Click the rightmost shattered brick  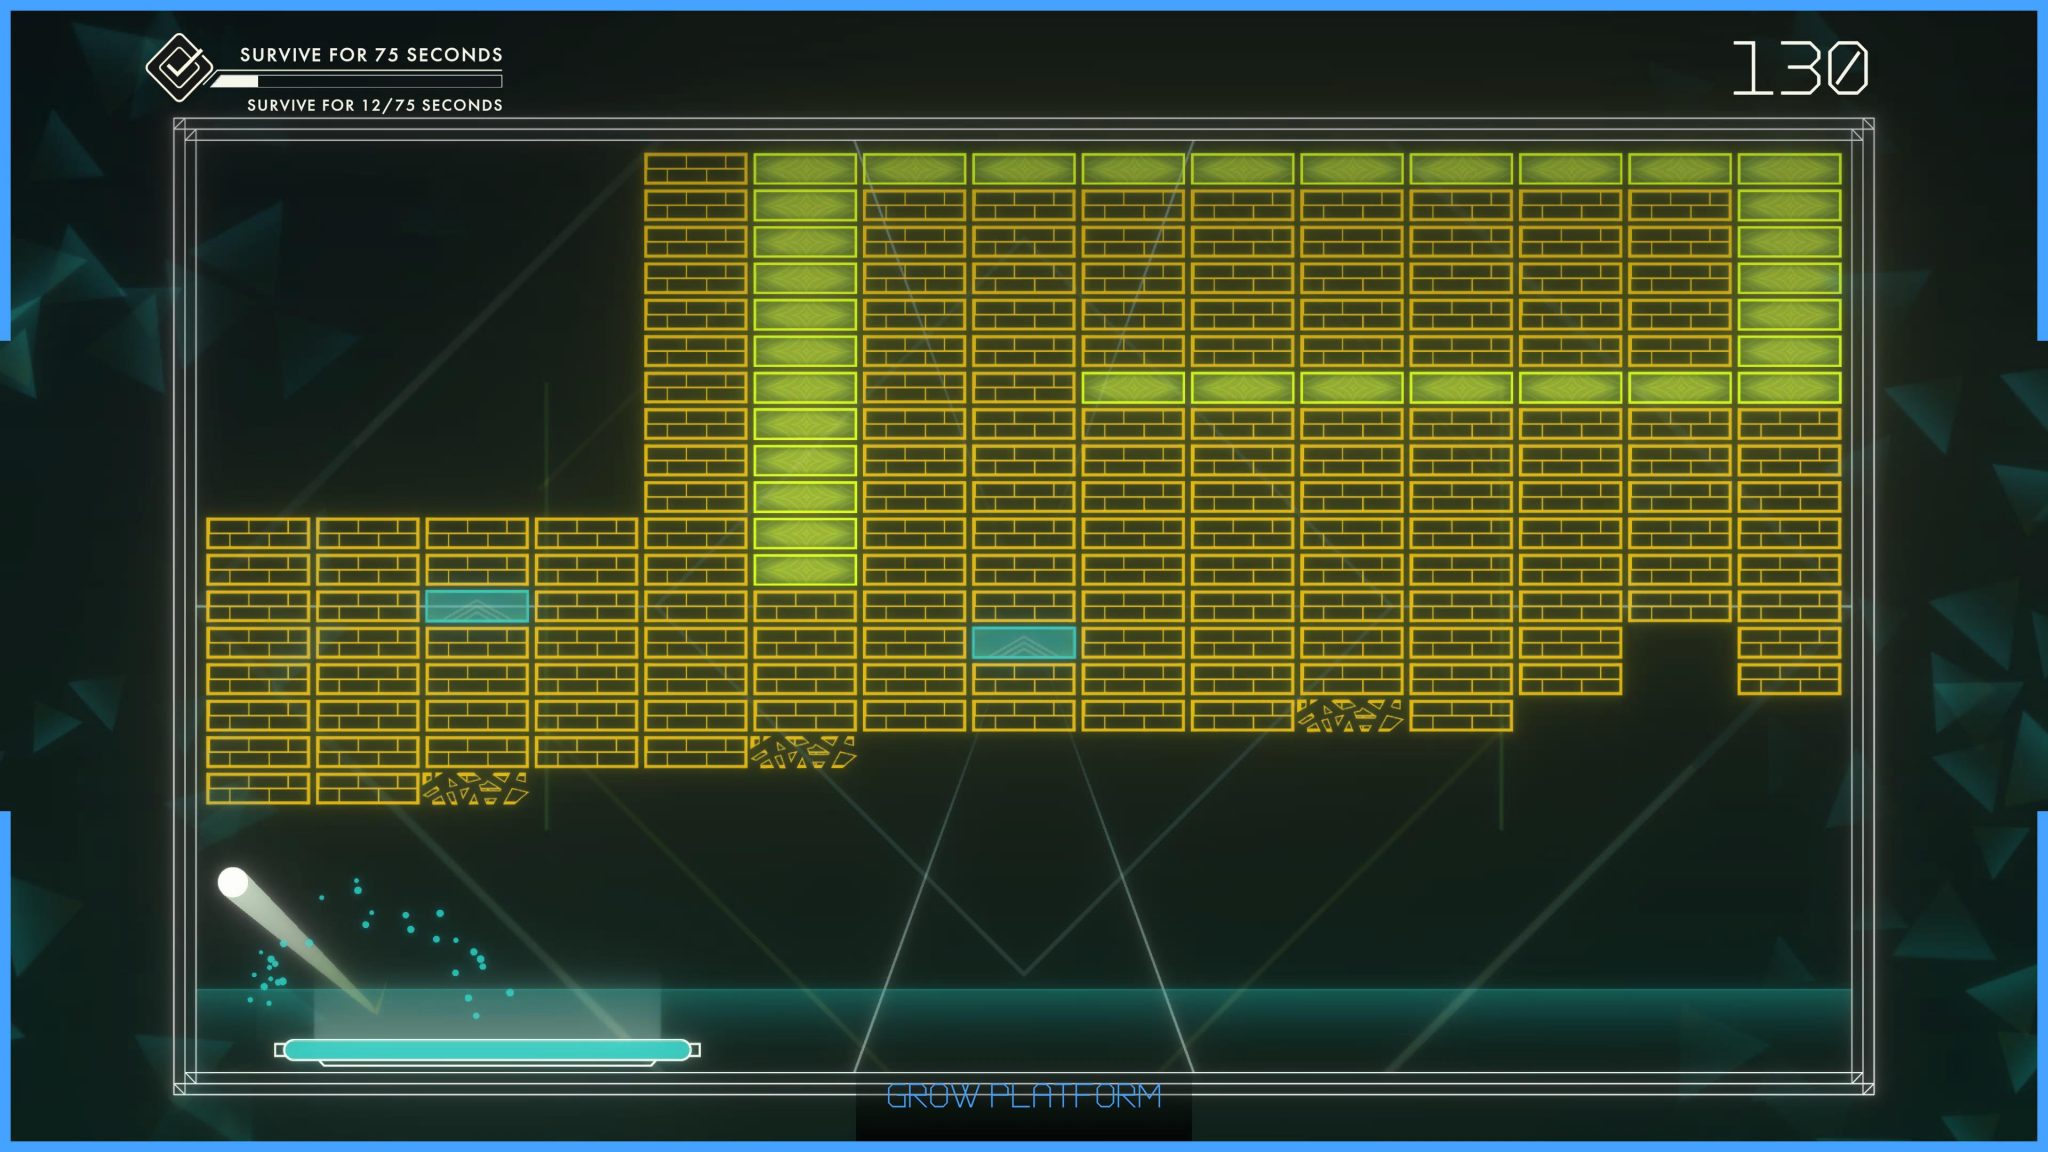(x=1350, y=715)
